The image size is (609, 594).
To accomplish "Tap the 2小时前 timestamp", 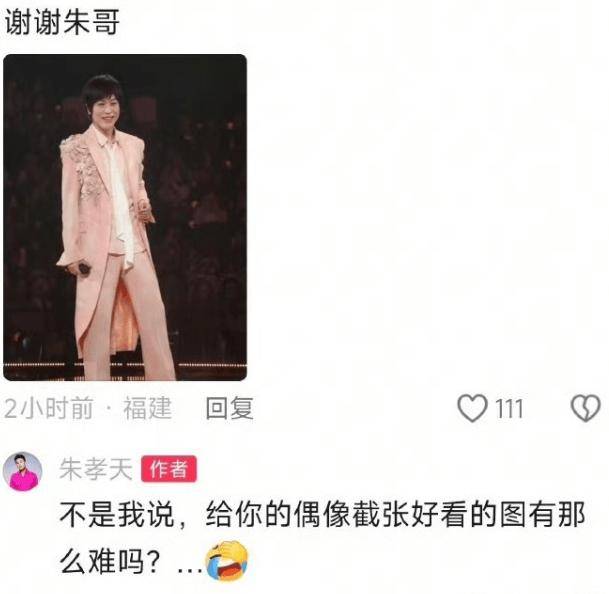I will tap(49, 409).
